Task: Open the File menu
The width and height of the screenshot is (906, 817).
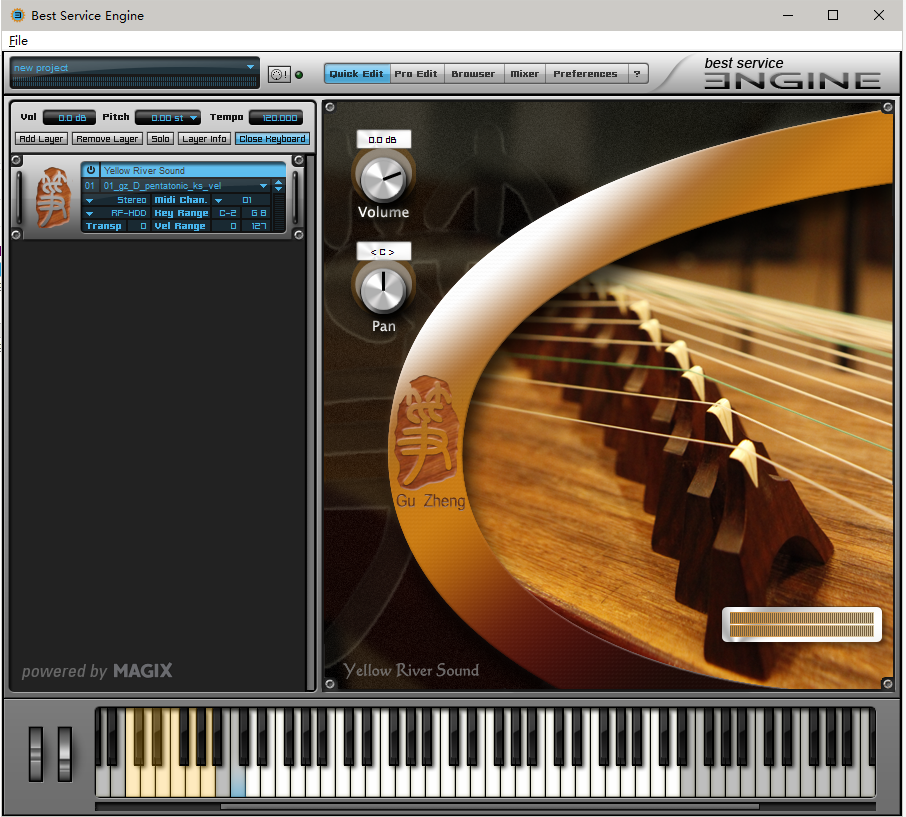Action: point(18,41)
